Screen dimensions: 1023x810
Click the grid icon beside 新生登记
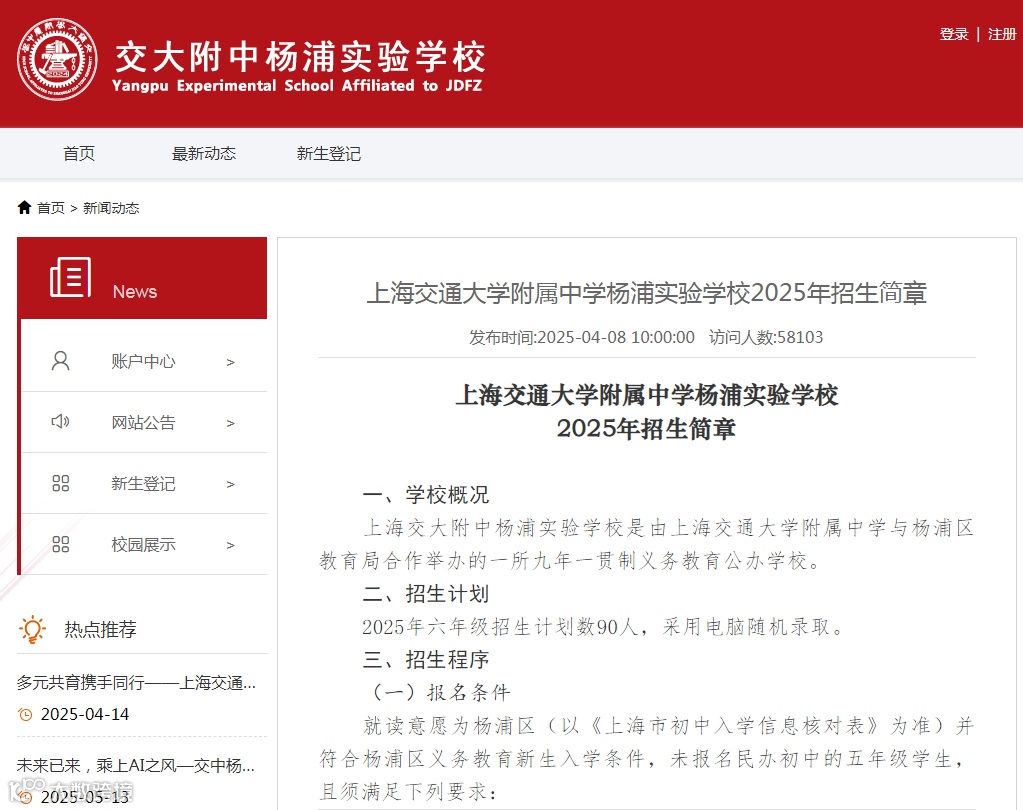coord(61,483)
